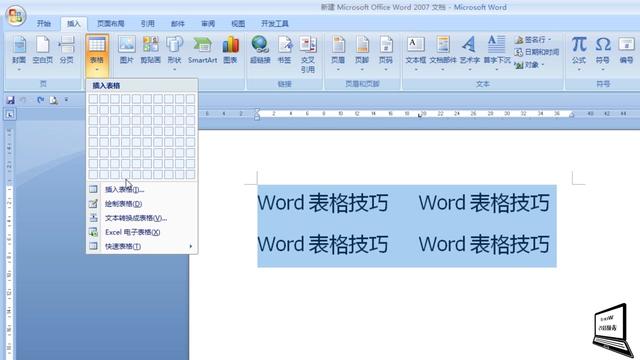
Task: Expand the arrow under 页脚
Action: pyautogui.click(x=362, y=70)
